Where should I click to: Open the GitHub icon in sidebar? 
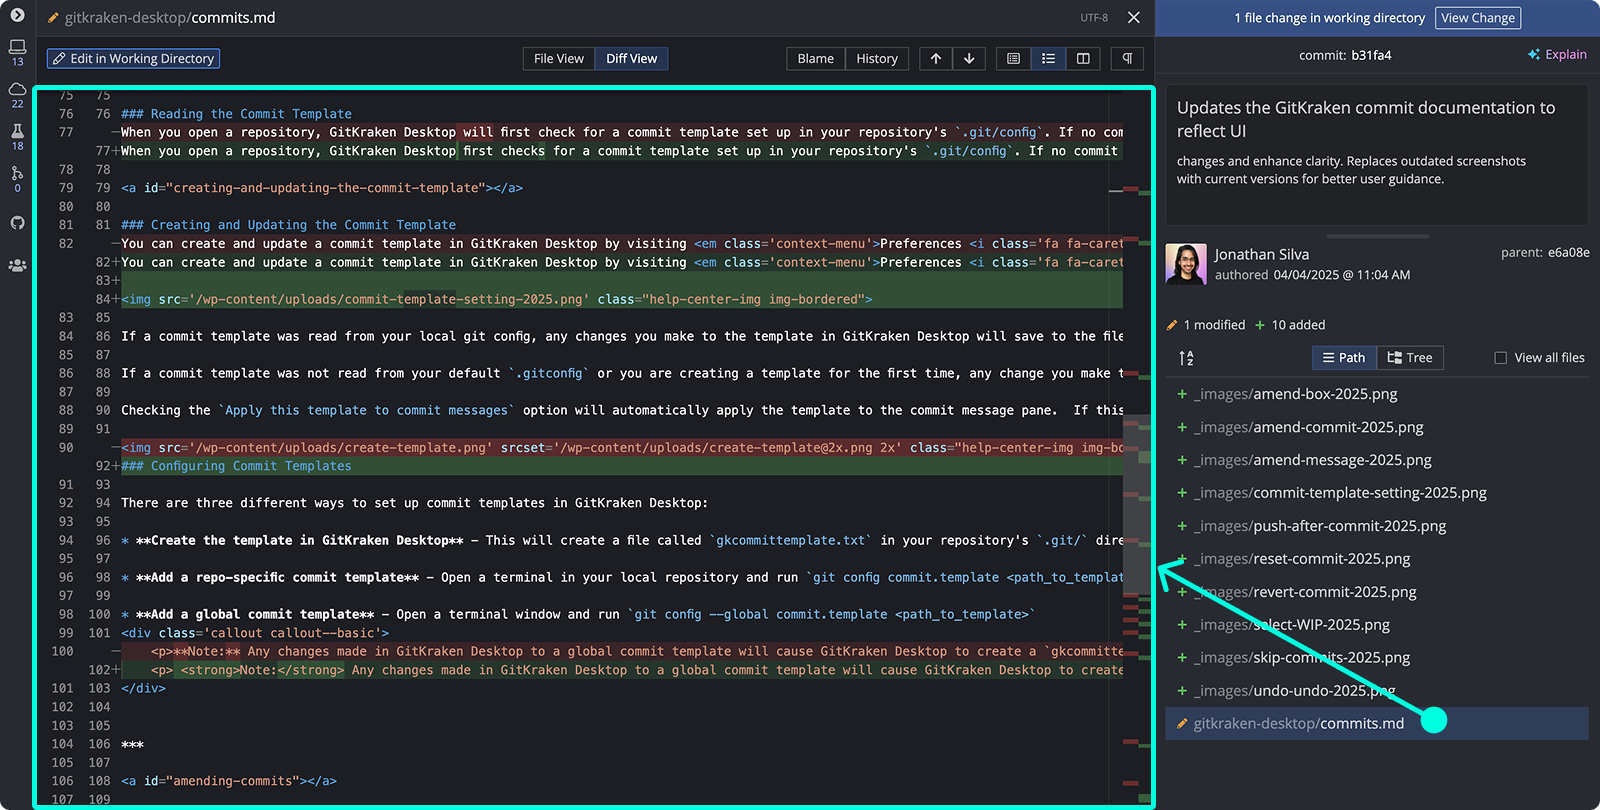click(17, 222)
